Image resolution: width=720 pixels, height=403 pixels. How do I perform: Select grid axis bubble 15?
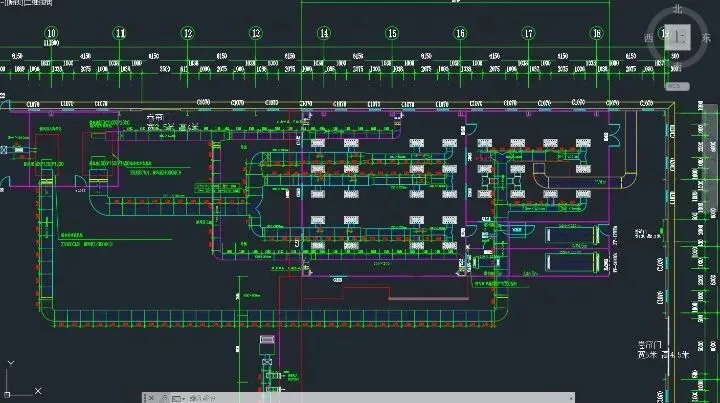click(392, 33)
